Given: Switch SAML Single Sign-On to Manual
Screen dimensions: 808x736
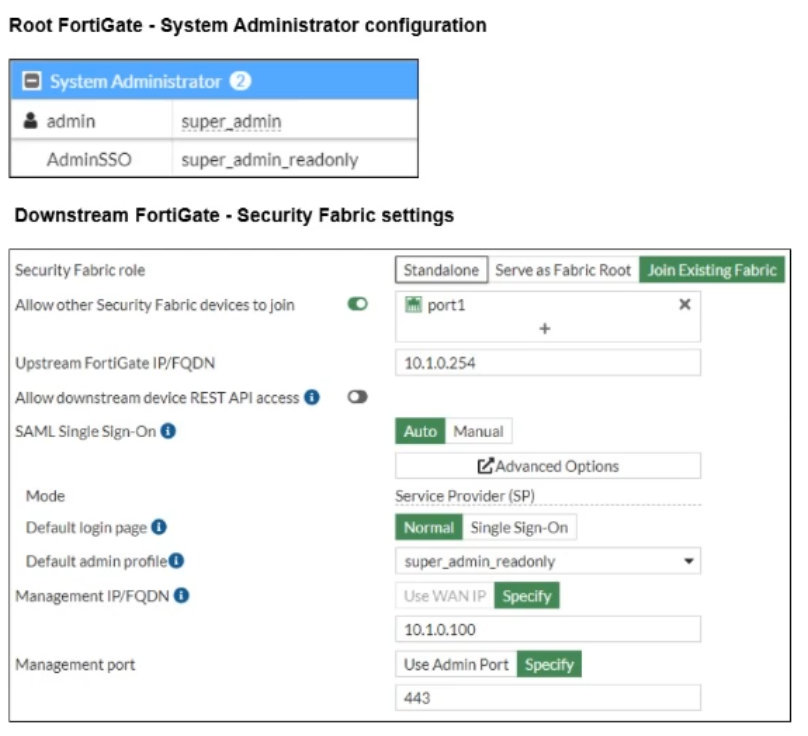Looking at the screenshot, I should [478, 432].
